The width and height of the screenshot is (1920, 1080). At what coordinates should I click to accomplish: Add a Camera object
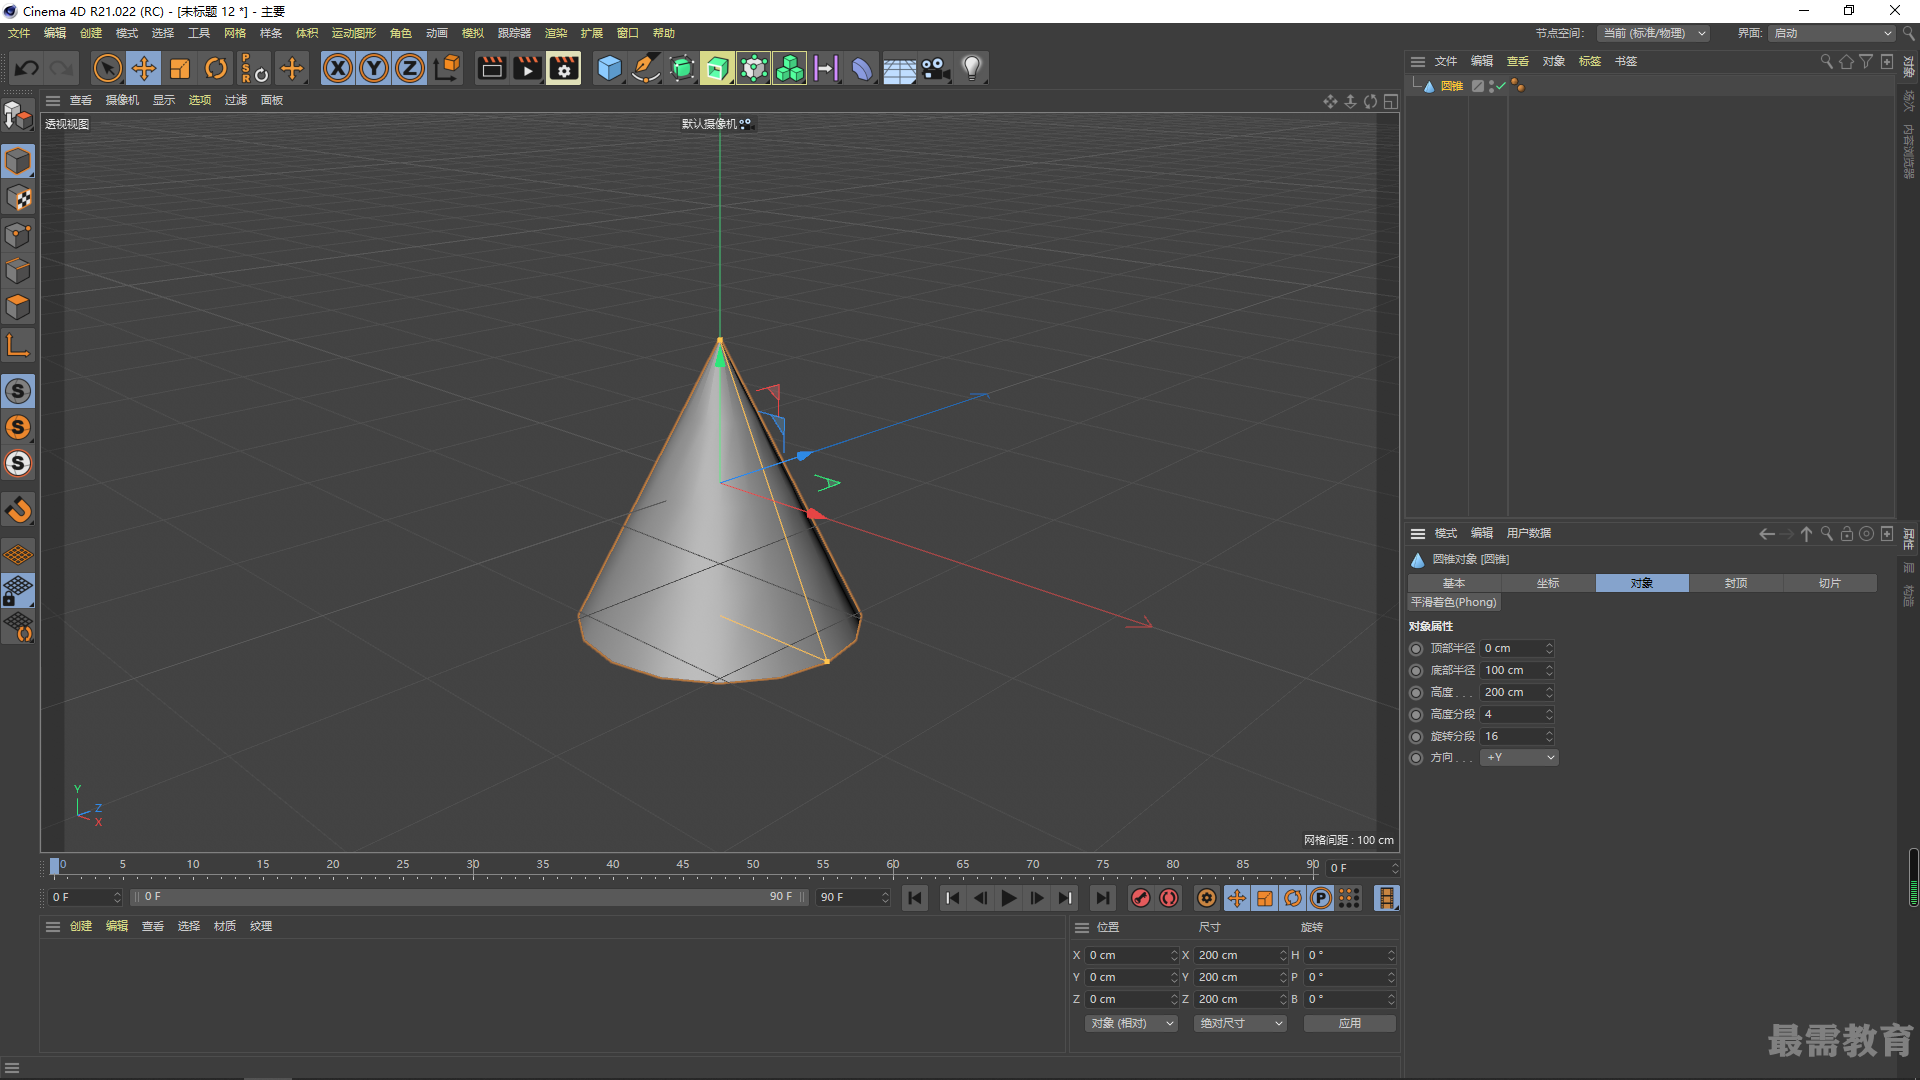[936, 68]
